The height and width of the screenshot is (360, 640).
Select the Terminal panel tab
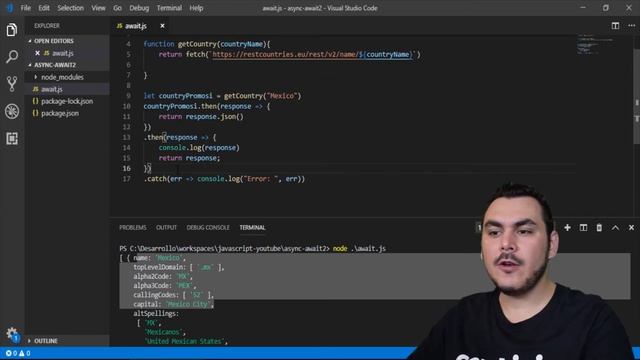pyautogui.click(x=252, y=228)
